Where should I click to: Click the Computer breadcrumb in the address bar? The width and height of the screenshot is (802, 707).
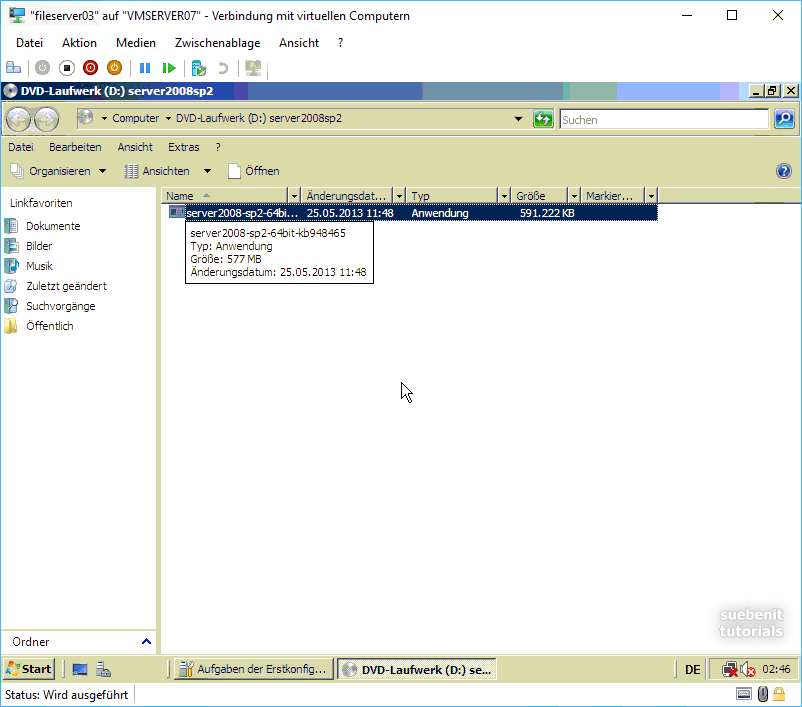pos(136,118)
